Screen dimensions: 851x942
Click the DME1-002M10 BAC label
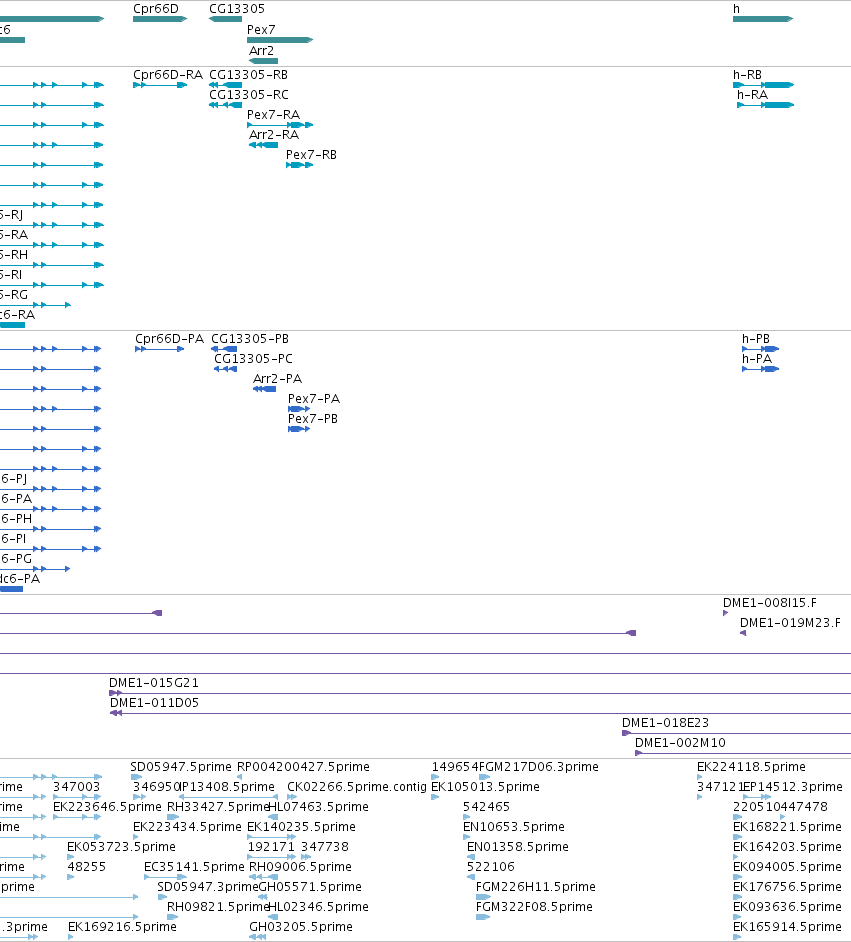click(680, 743)
